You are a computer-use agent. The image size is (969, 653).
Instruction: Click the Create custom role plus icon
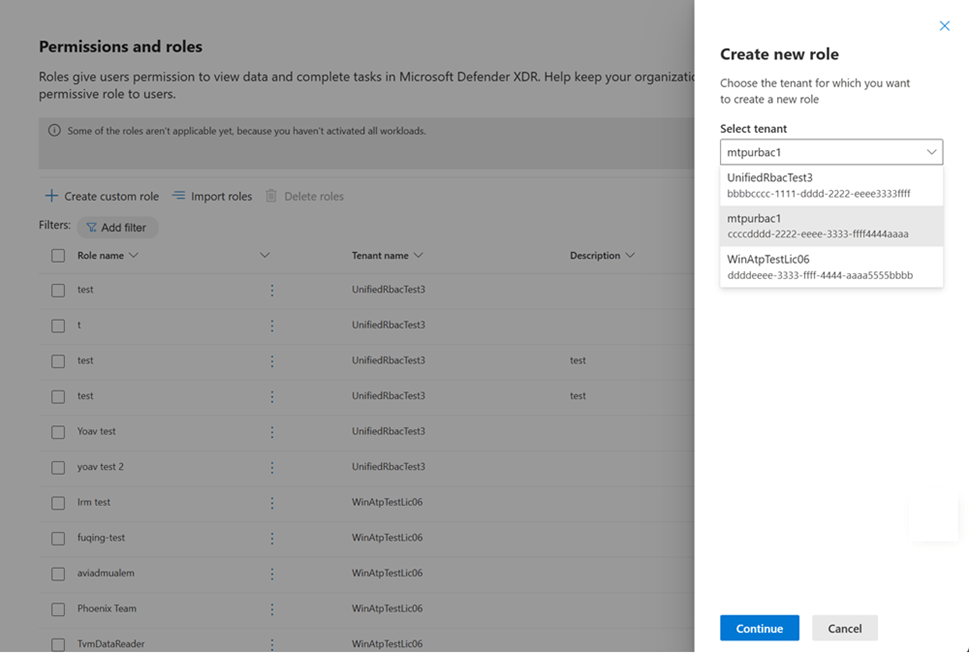52,196
